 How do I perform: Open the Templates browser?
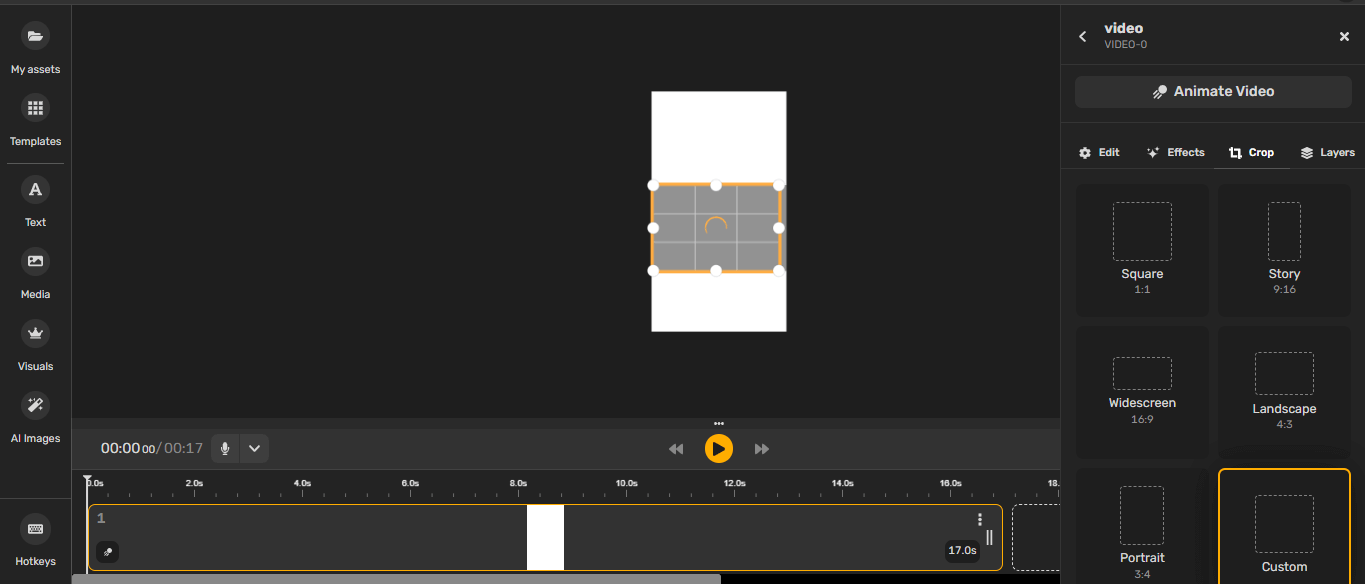point(35,117)
